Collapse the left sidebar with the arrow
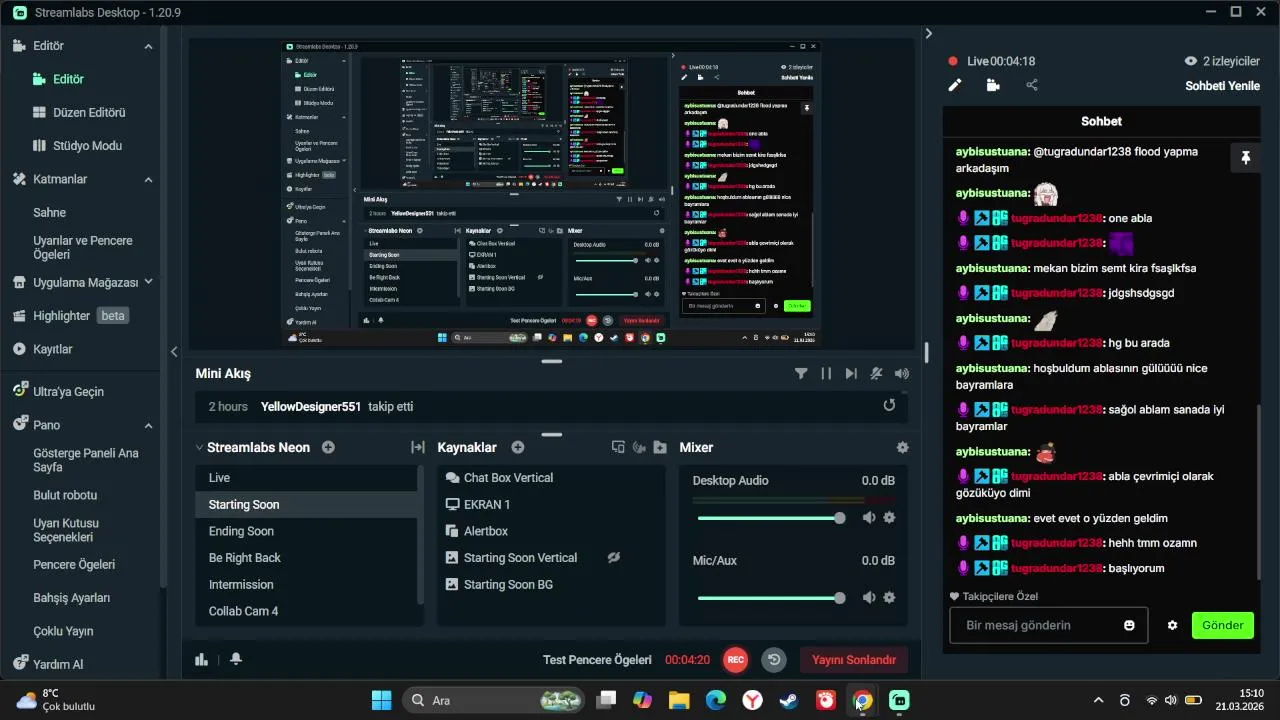This screenshot has height=720, width=1280. point(174,351)
